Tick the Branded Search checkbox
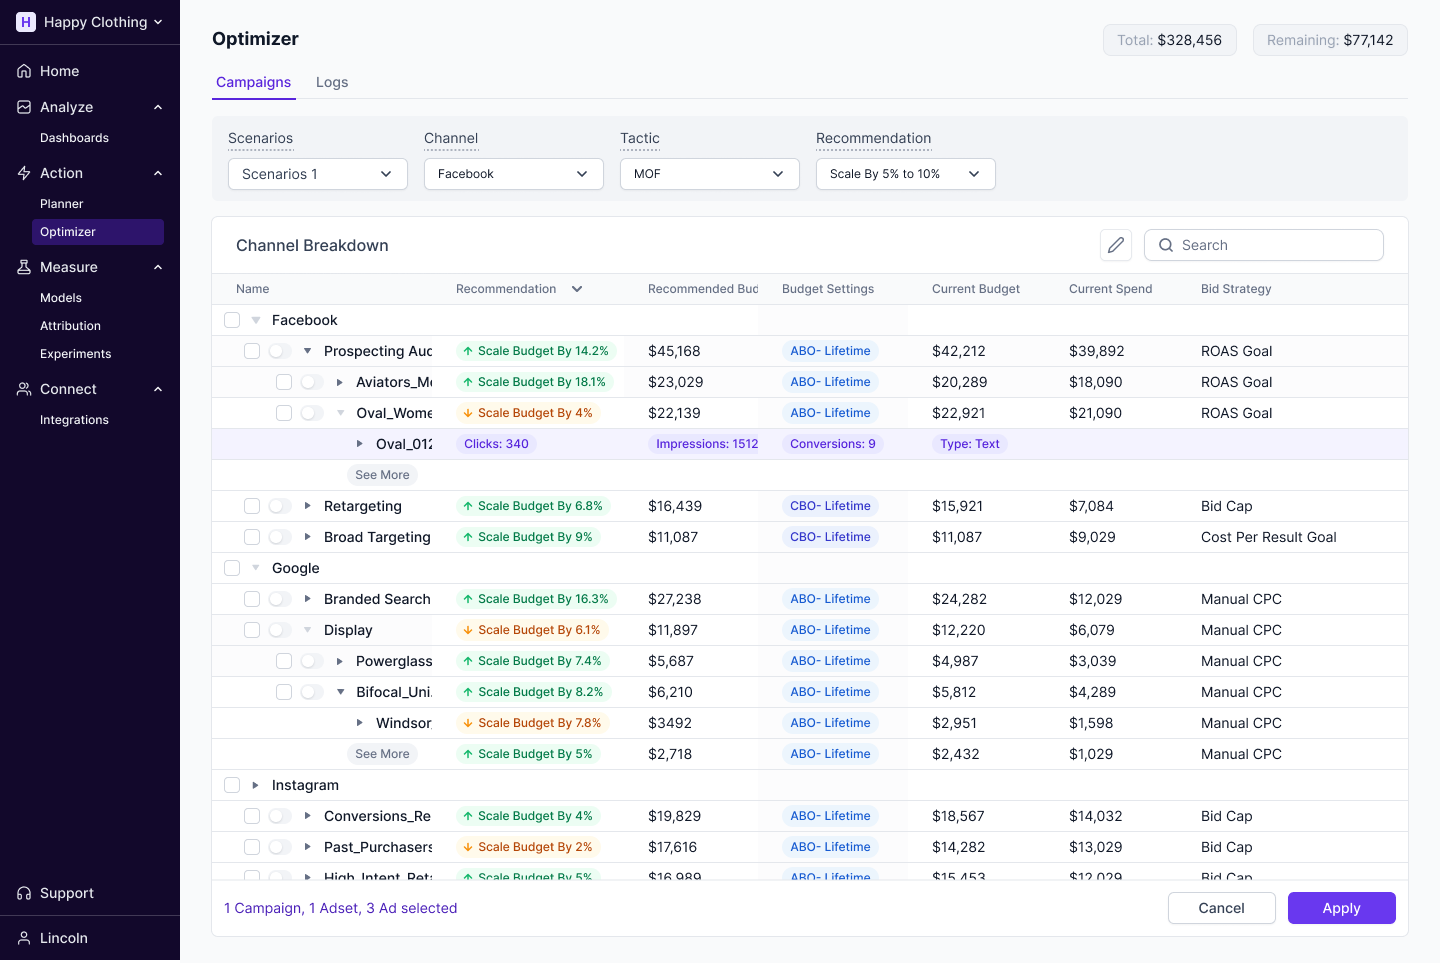Viewport: 1440px width, 963px height. [x=252, y=599]
